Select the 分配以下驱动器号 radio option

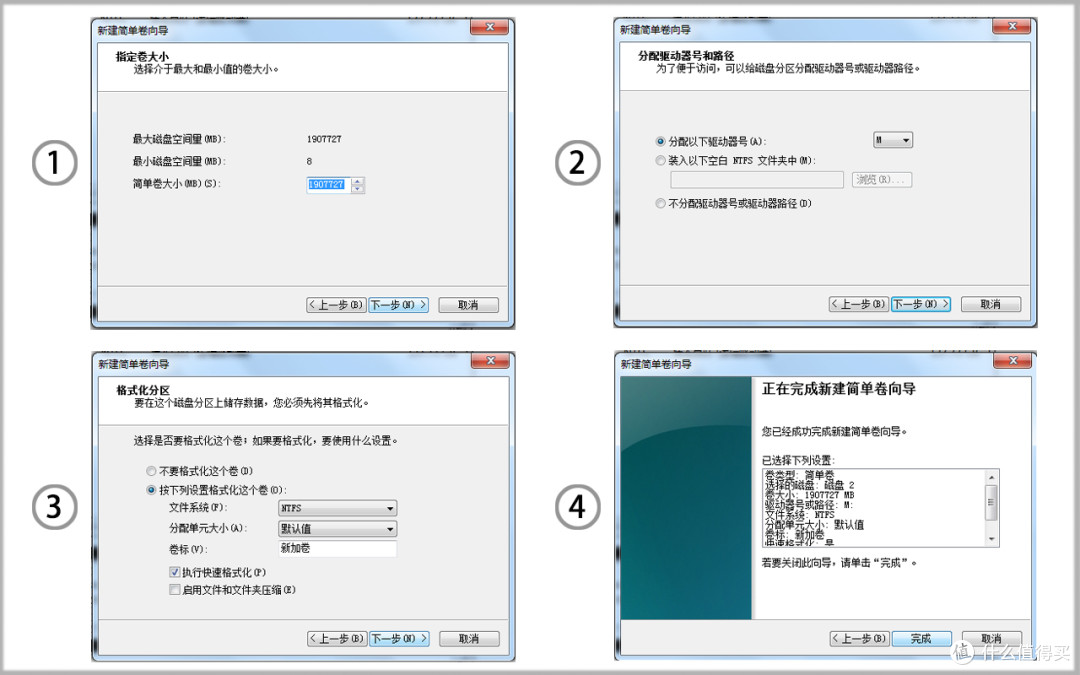point(661,141)
